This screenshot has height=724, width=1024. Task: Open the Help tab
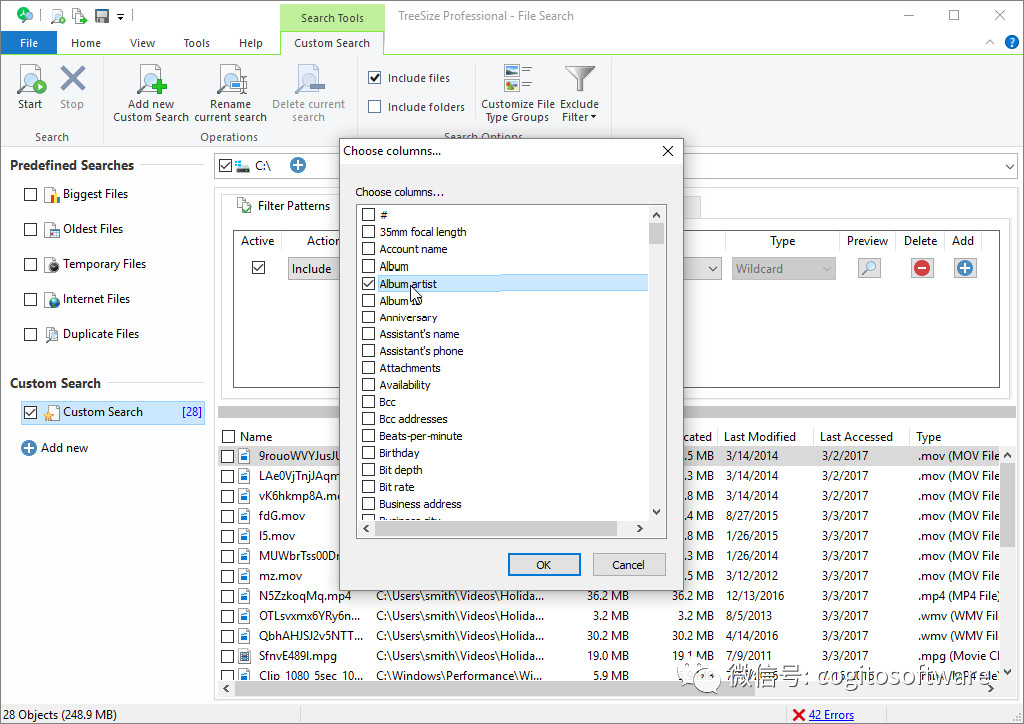pos(251,43)
